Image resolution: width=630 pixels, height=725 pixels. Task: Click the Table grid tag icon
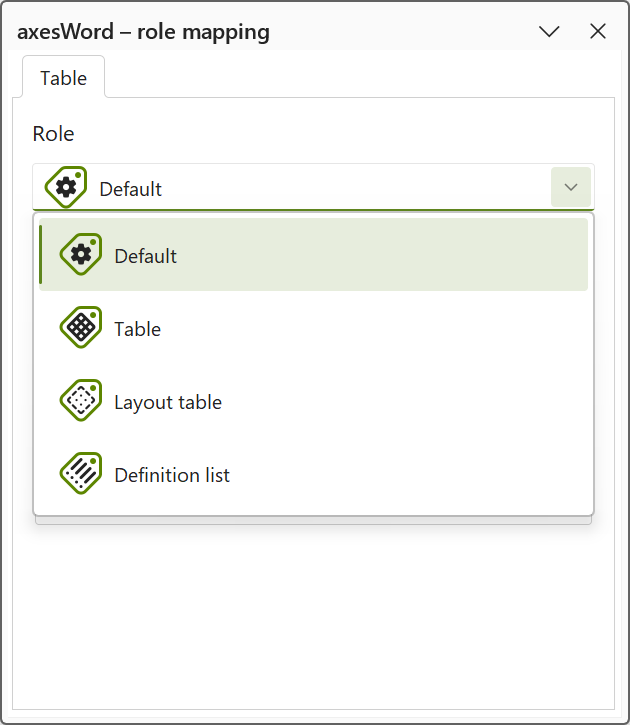coord(81,327)
